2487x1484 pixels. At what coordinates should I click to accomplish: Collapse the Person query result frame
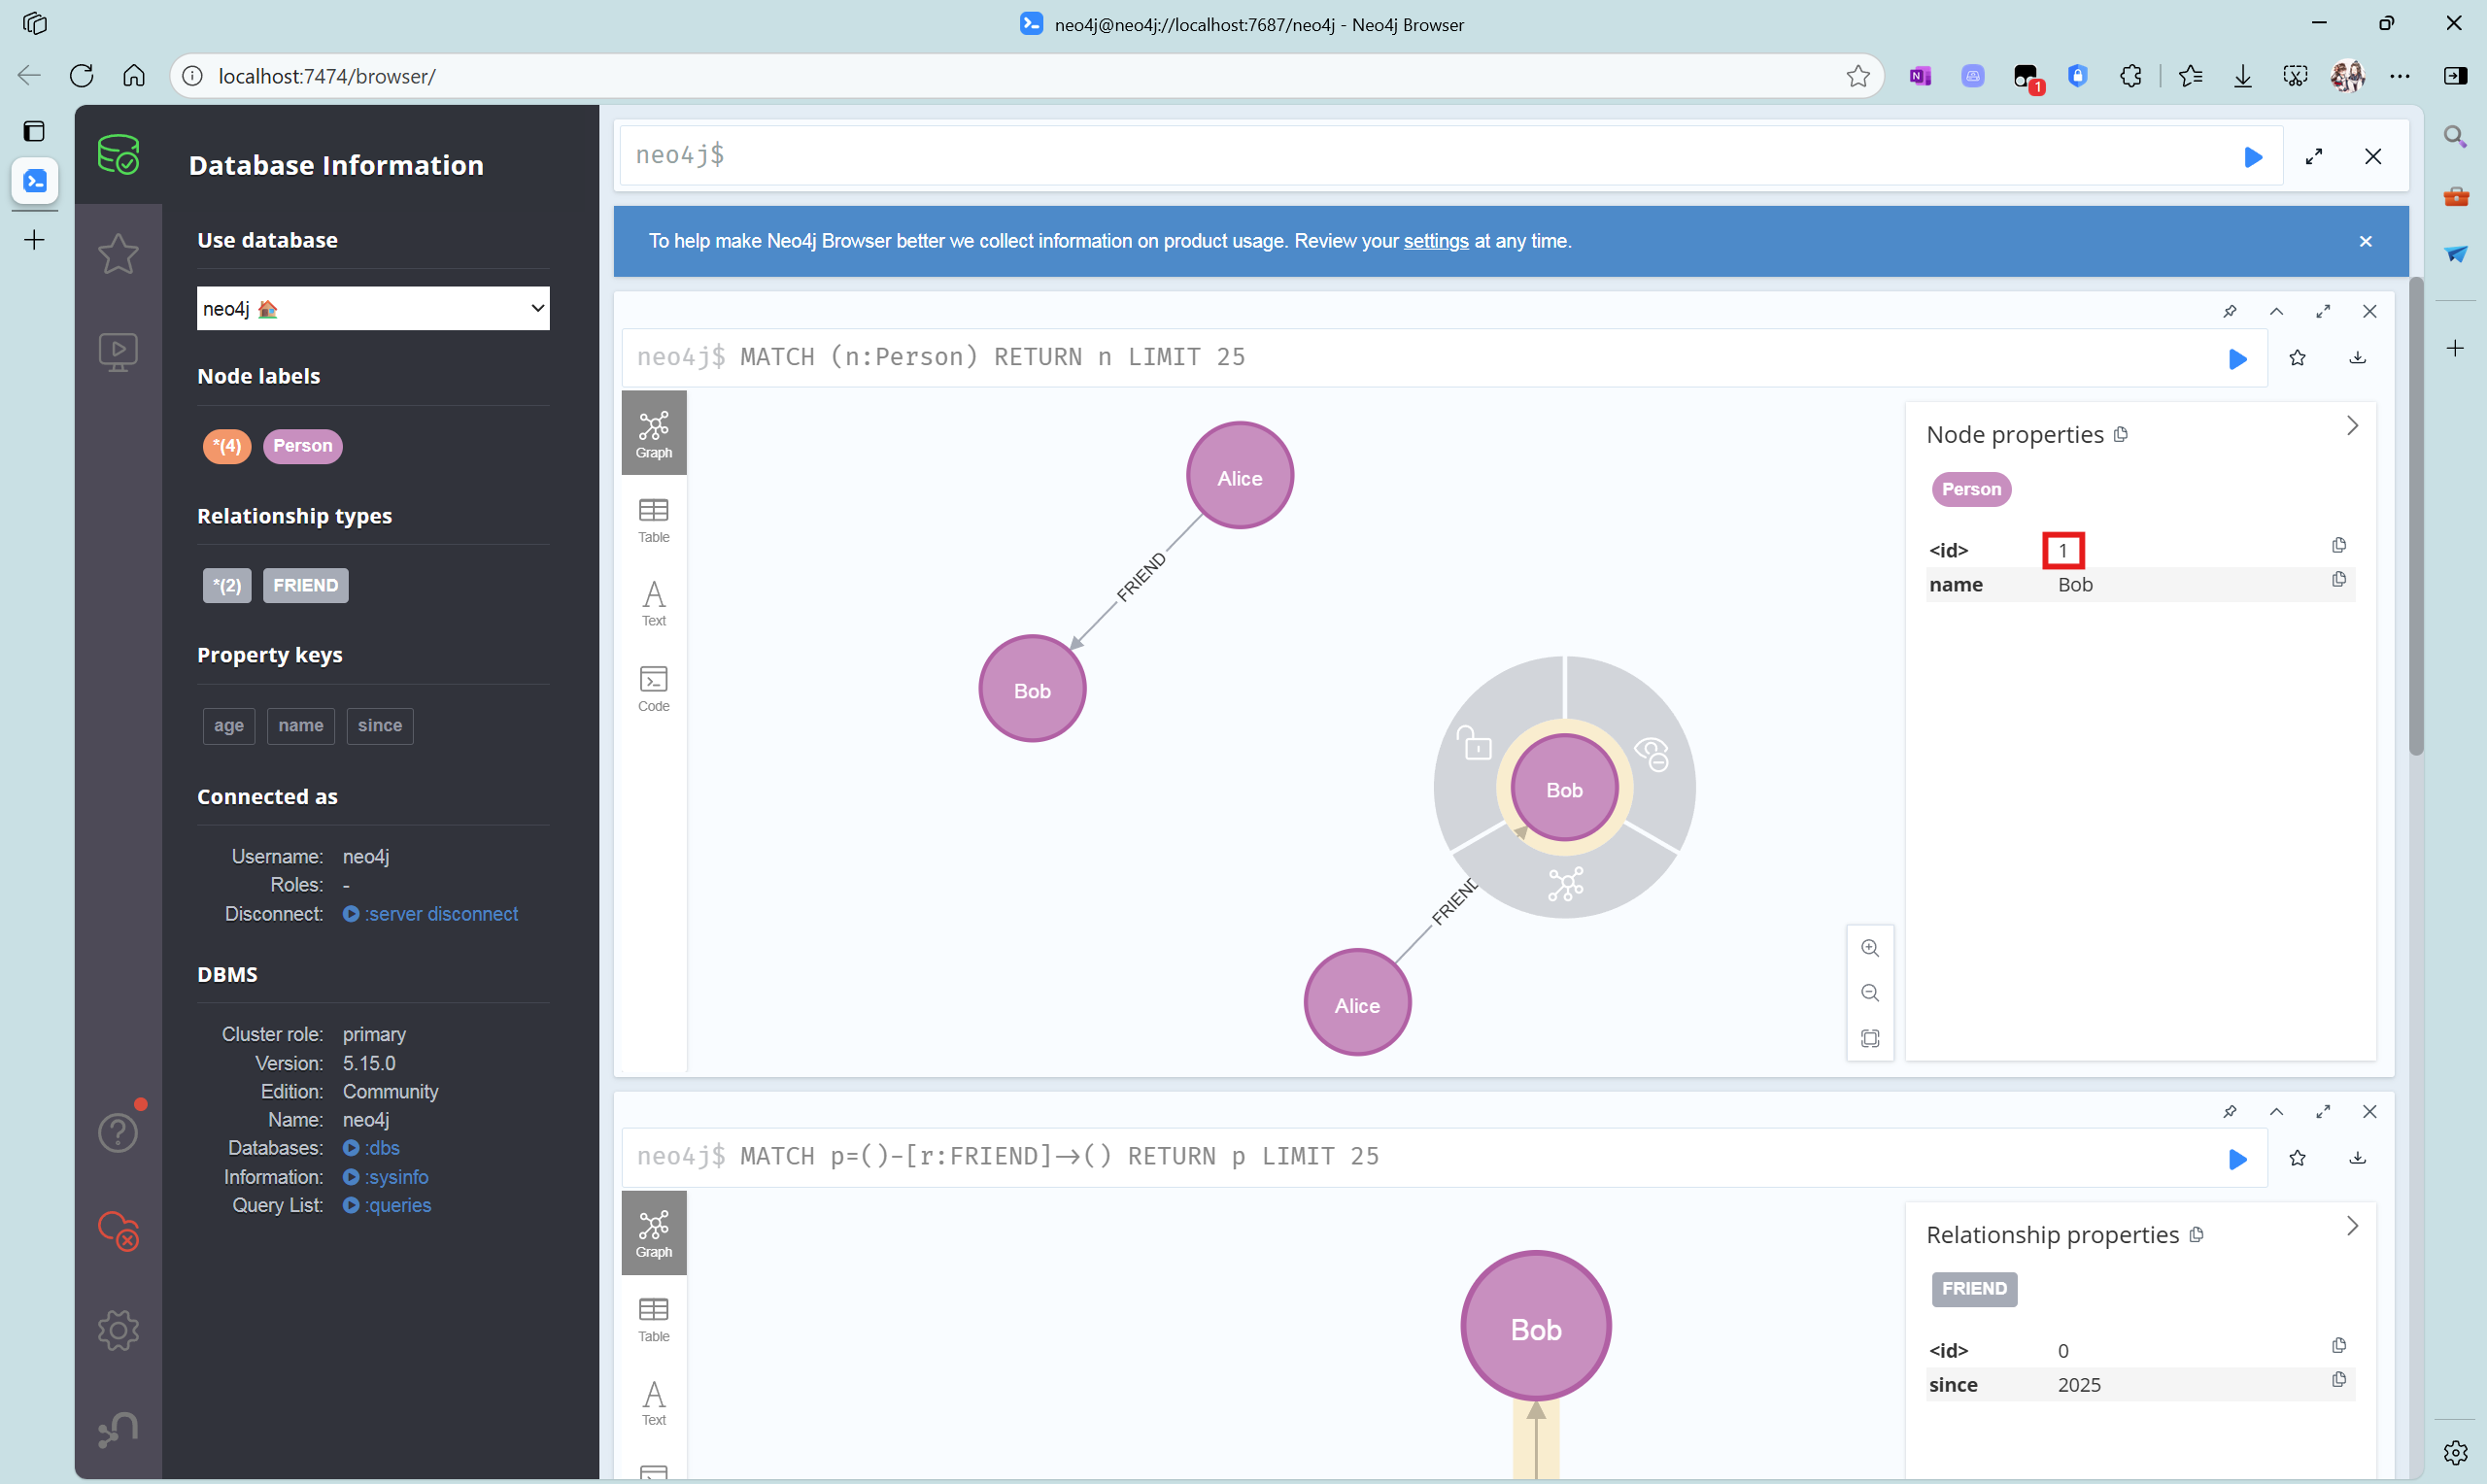pyautogui.click(x=2277, y=312)
